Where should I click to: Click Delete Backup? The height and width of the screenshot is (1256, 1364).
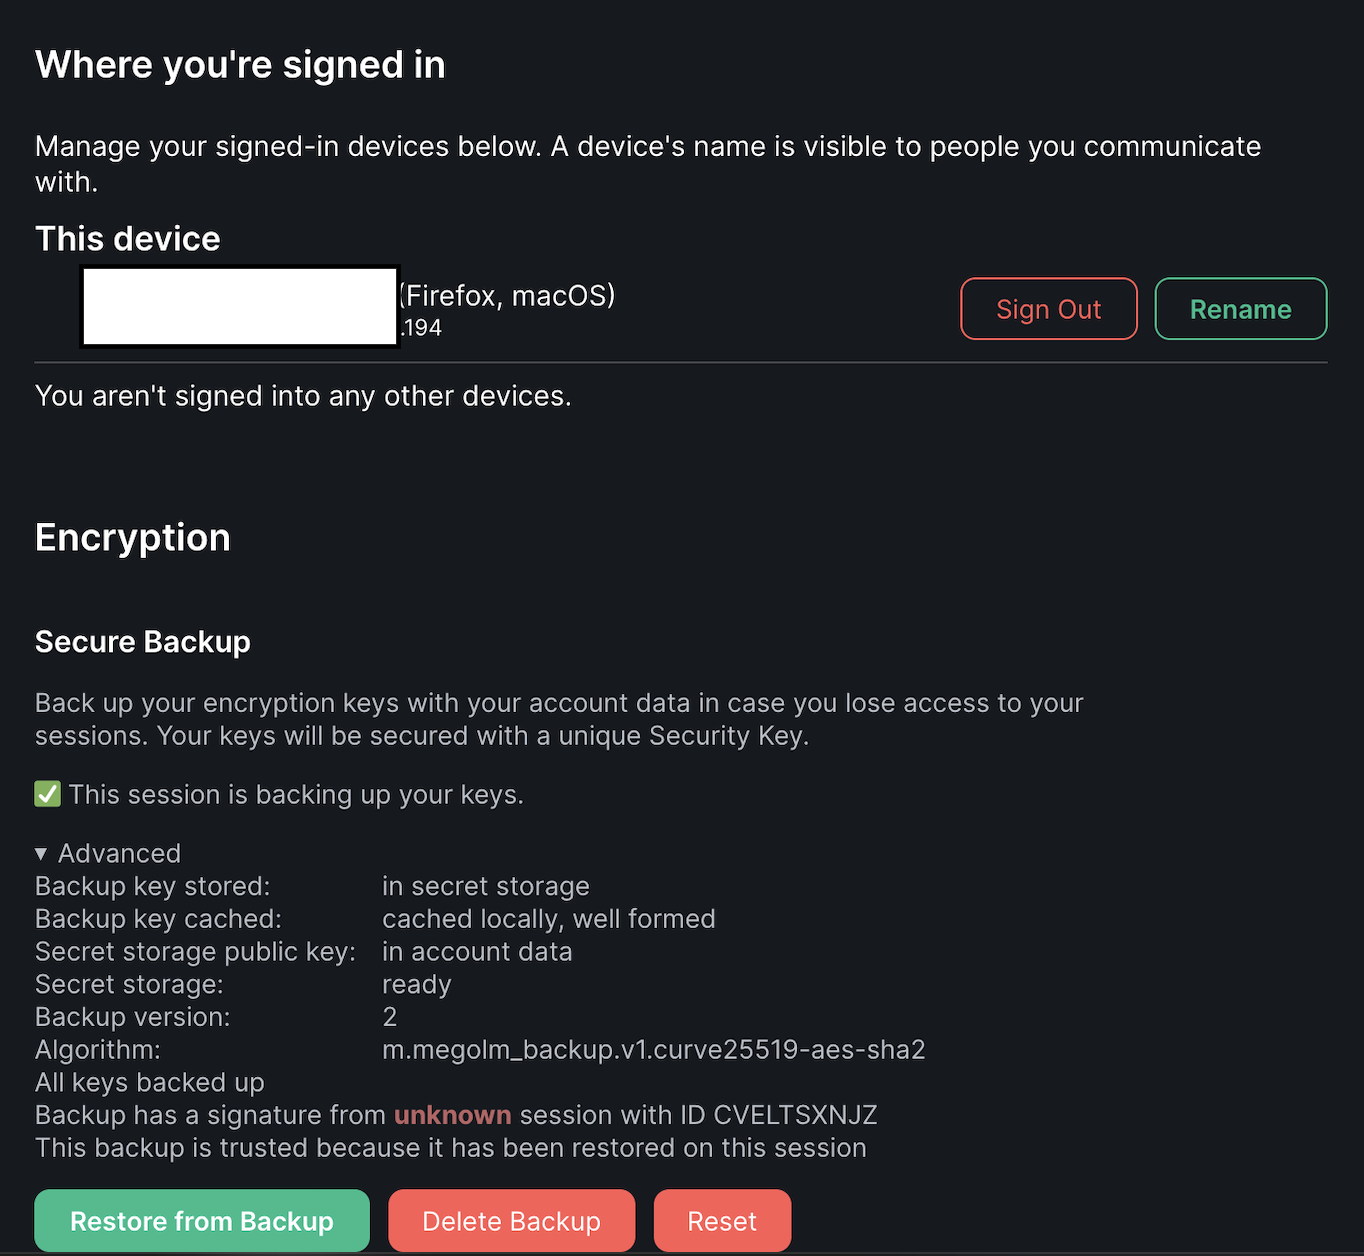(511, 1220)
